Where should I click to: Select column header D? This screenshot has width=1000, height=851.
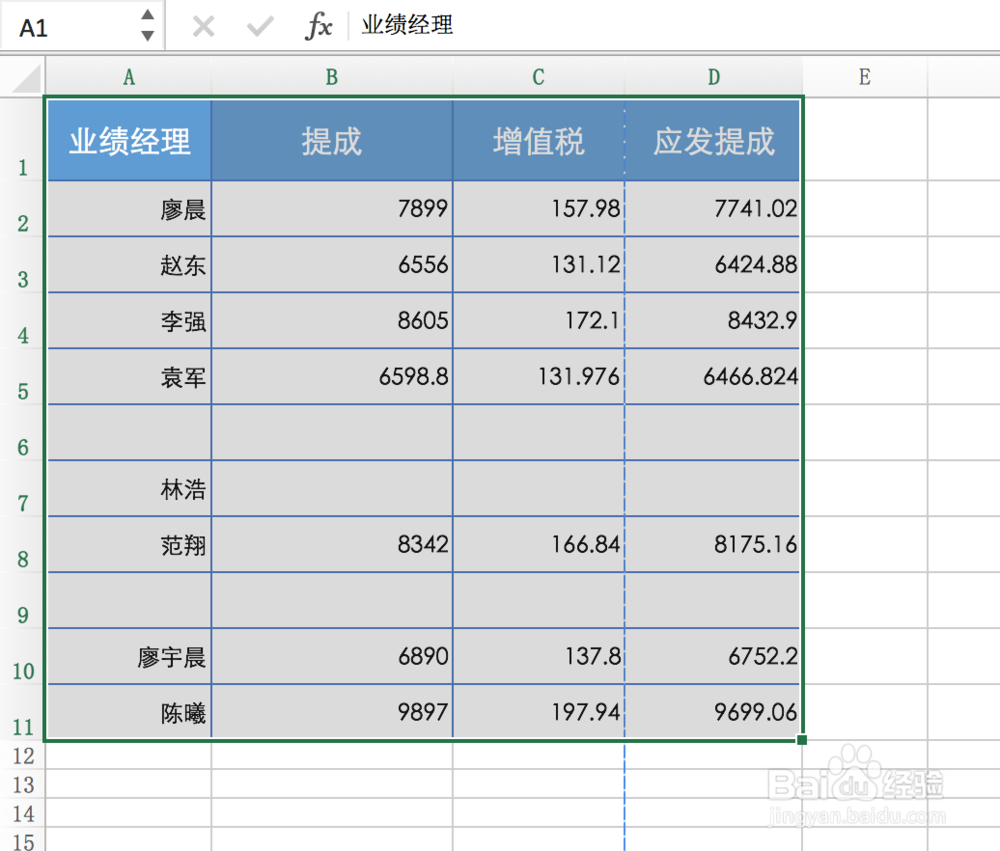[713, 77]
